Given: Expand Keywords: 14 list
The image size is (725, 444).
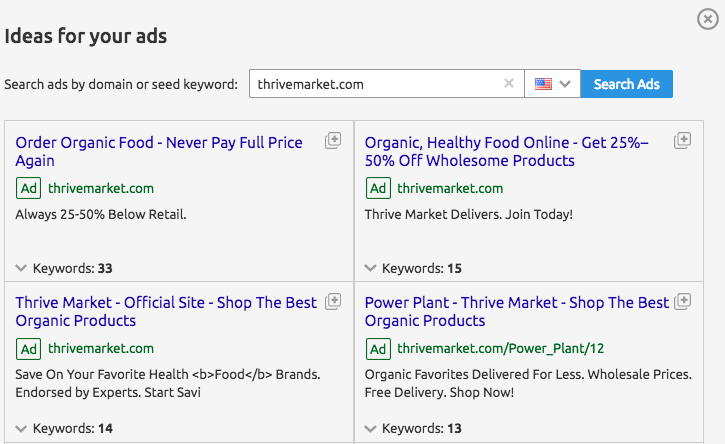Looking at the screenshot, I should coord(64,428).
